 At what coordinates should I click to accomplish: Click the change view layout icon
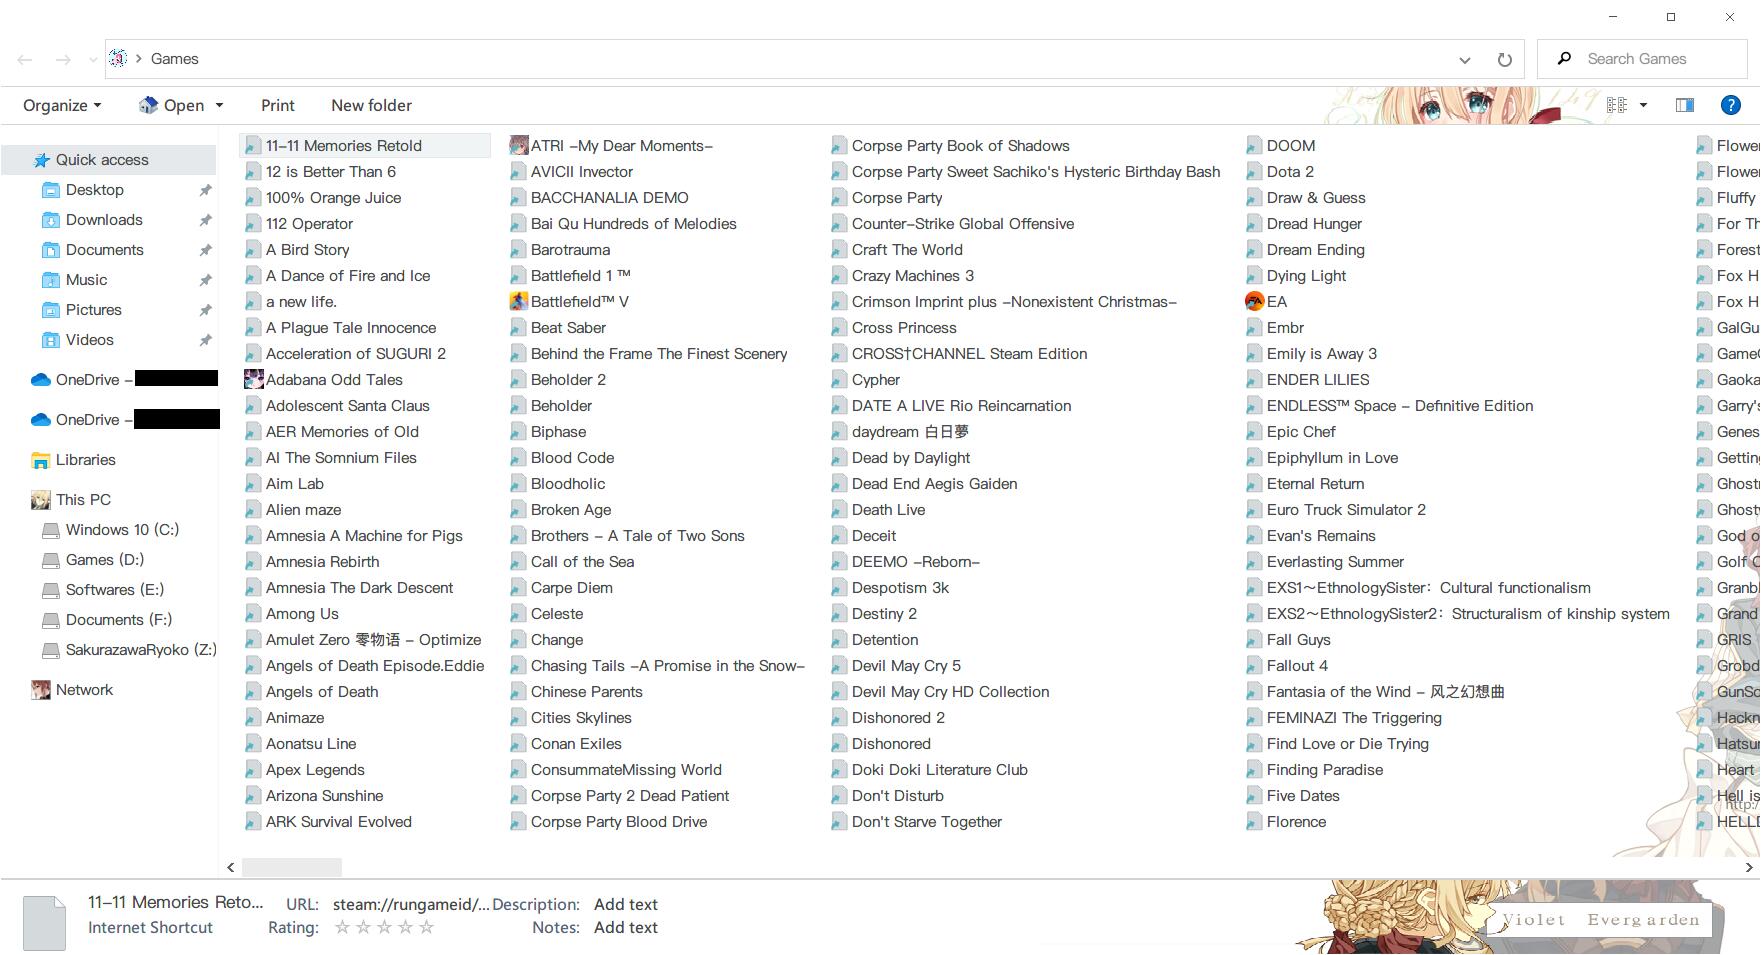click(x=1616, y=105)
